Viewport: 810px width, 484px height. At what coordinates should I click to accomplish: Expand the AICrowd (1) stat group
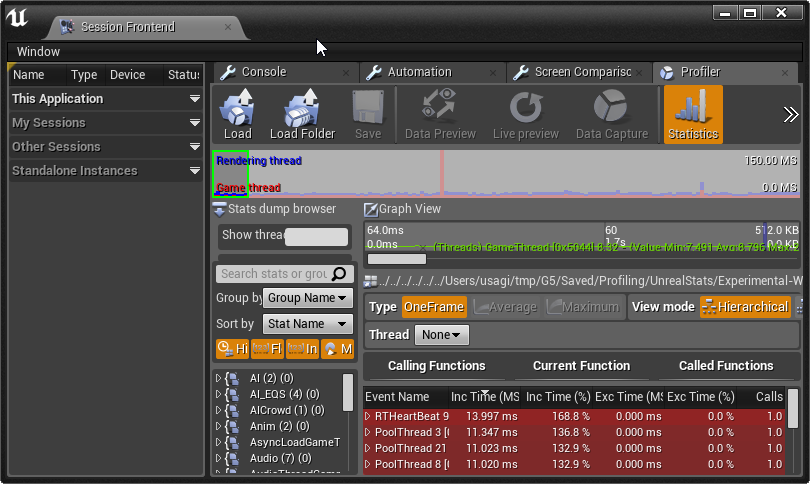click(x=219, y=410)
